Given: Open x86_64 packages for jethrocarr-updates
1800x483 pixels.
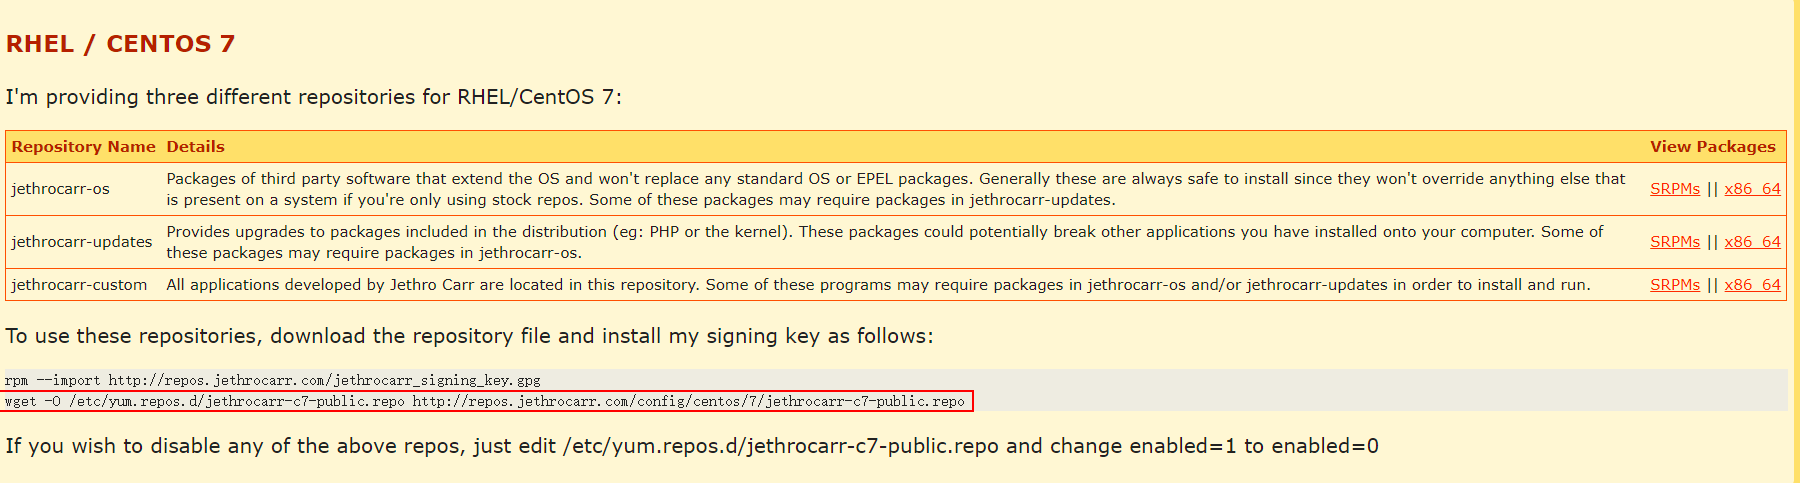Looking at the screenshot, I should point(1752,242).
